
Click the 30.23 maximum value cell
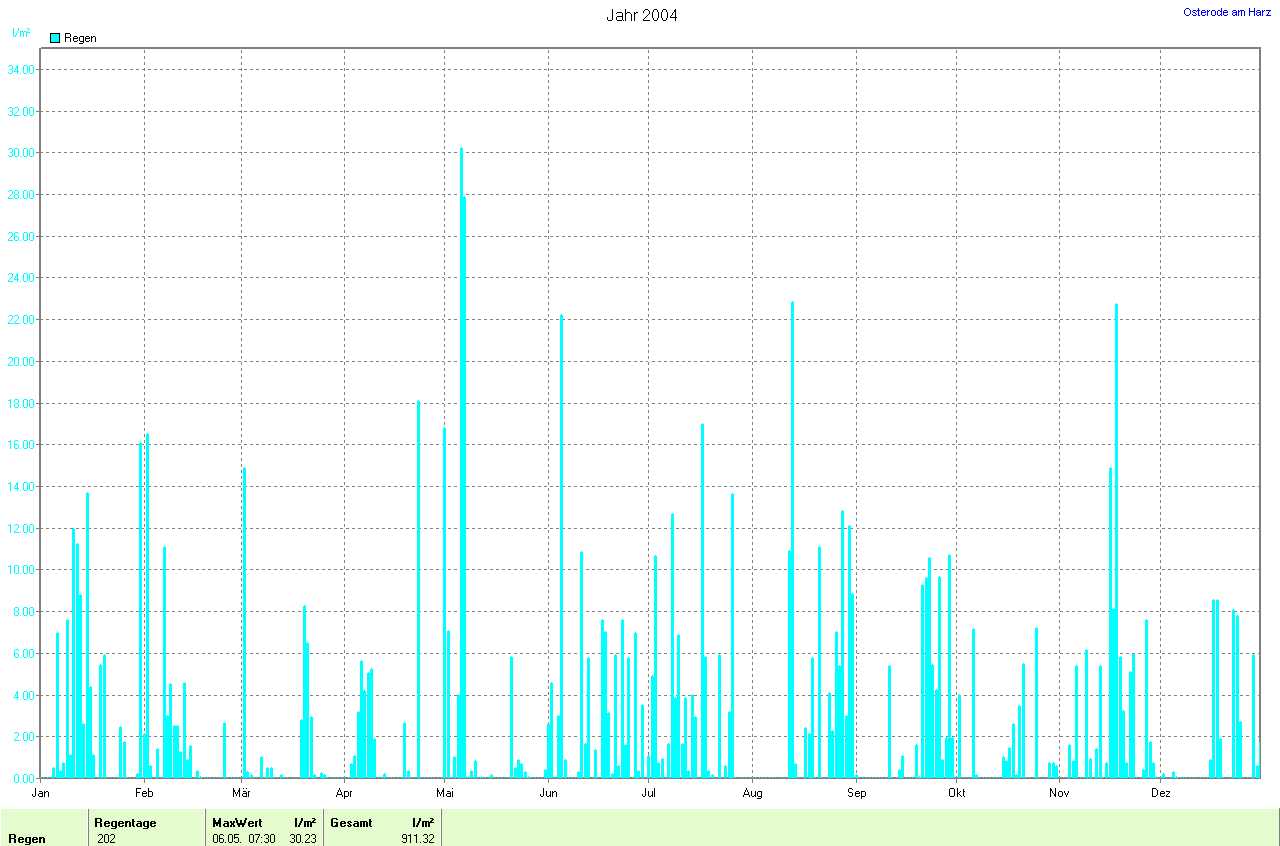(302, 838)
